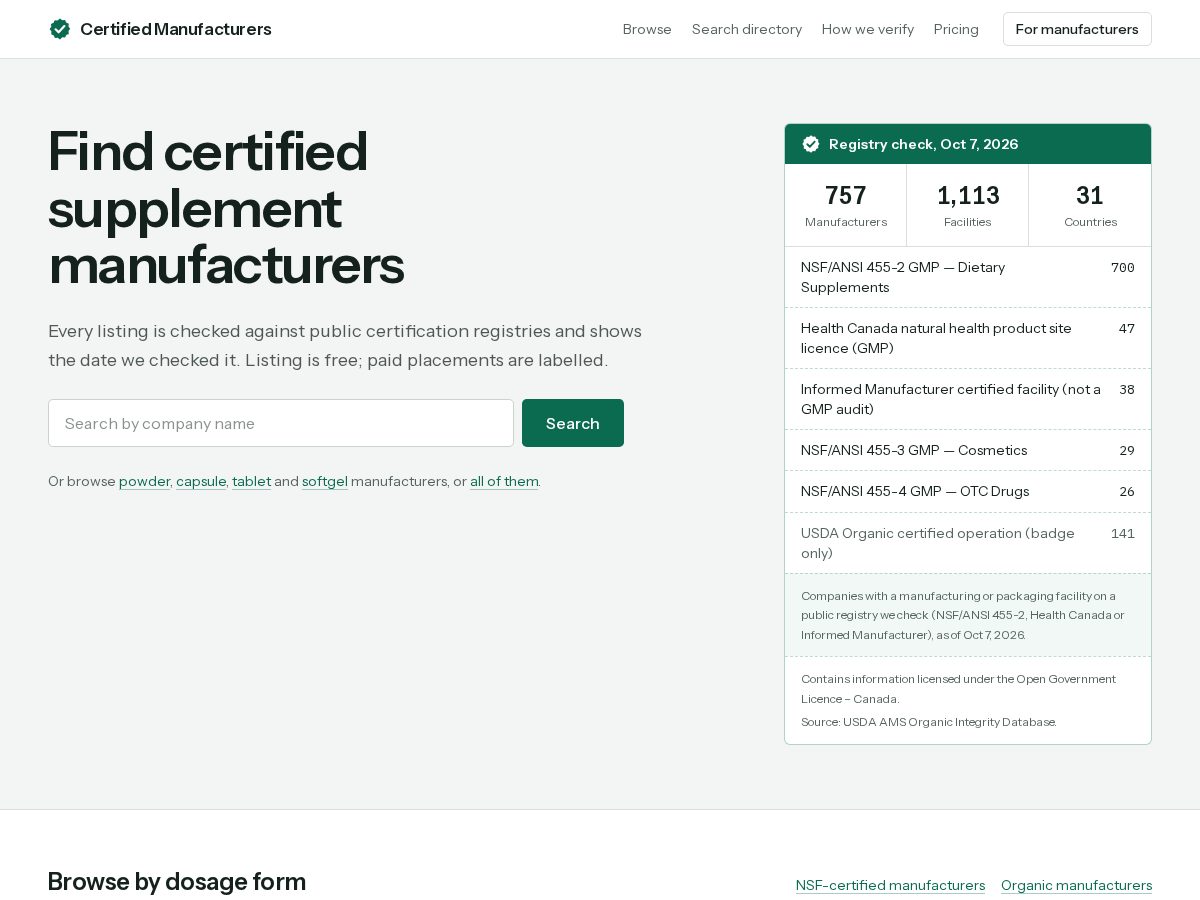Browse softgel manufacturers link

(325, 481)
